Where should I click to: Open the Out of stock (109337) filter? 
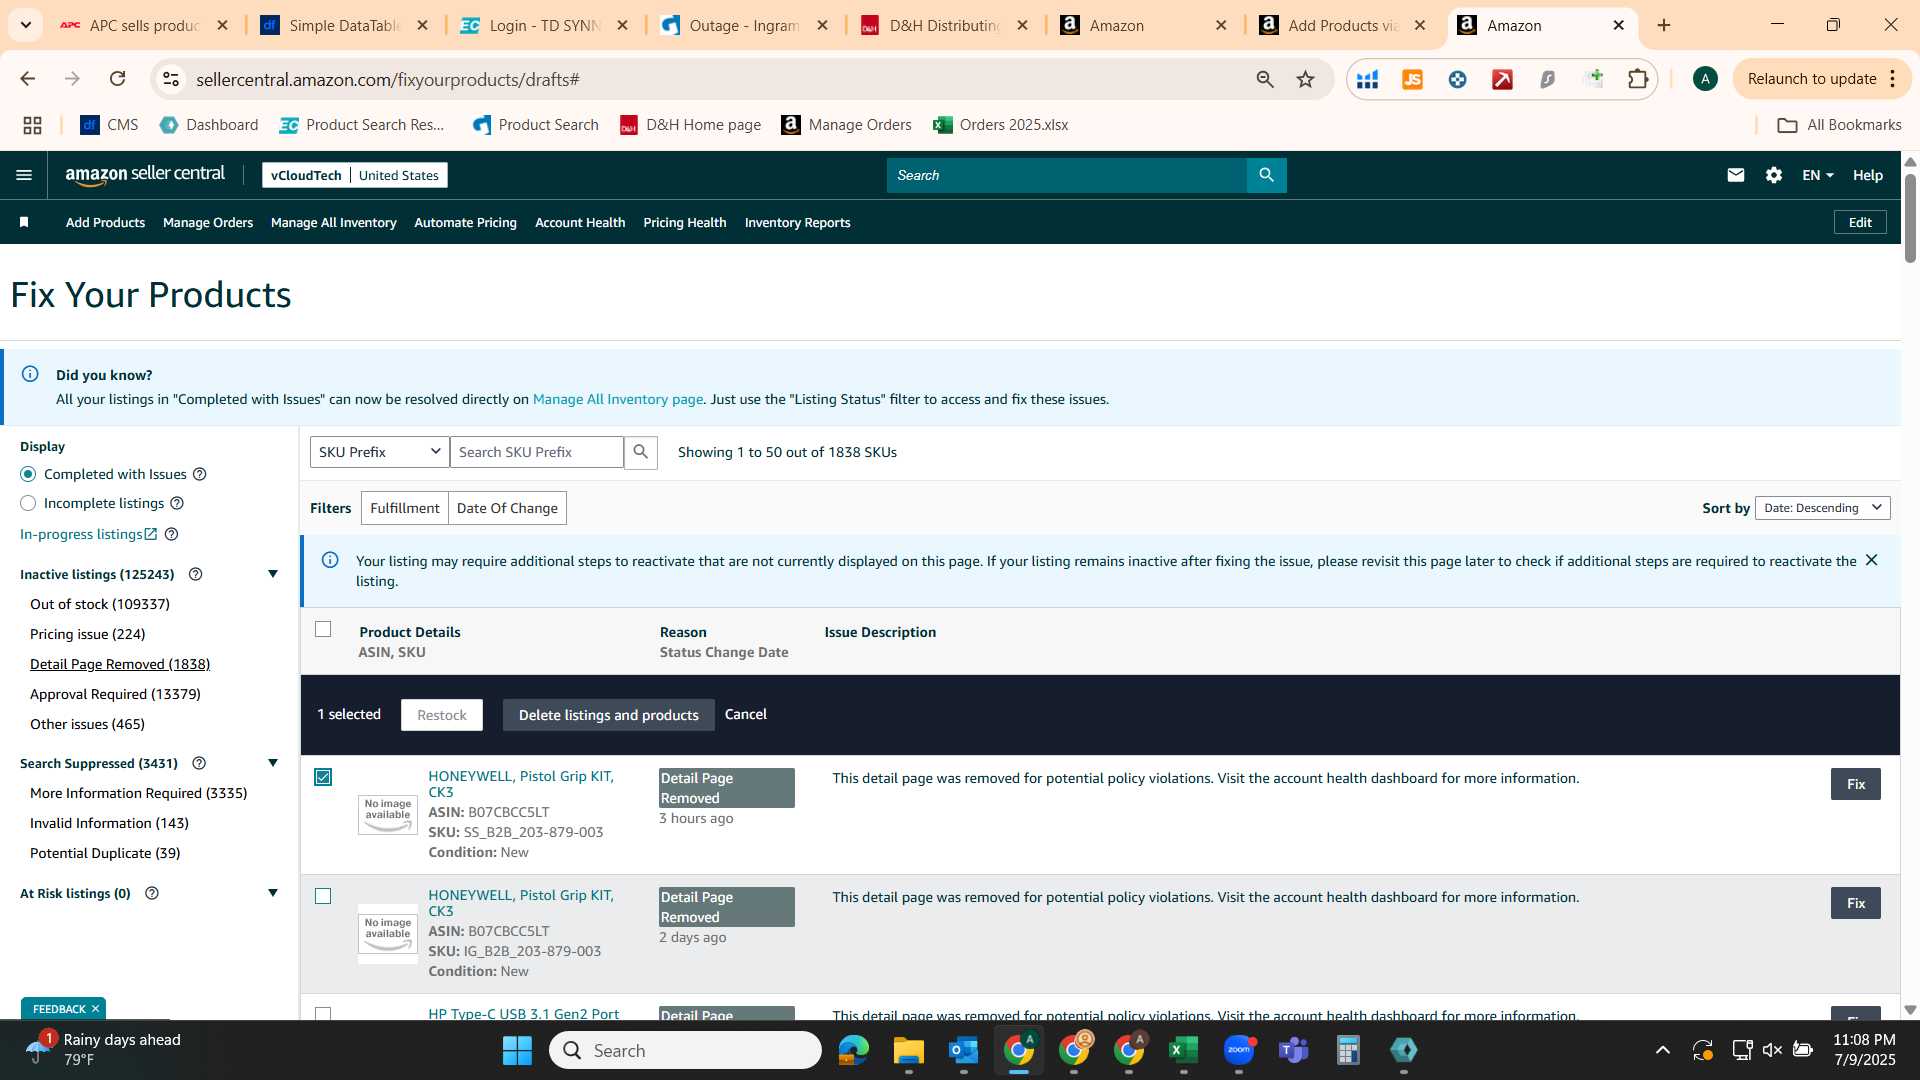tap(100, 604)
